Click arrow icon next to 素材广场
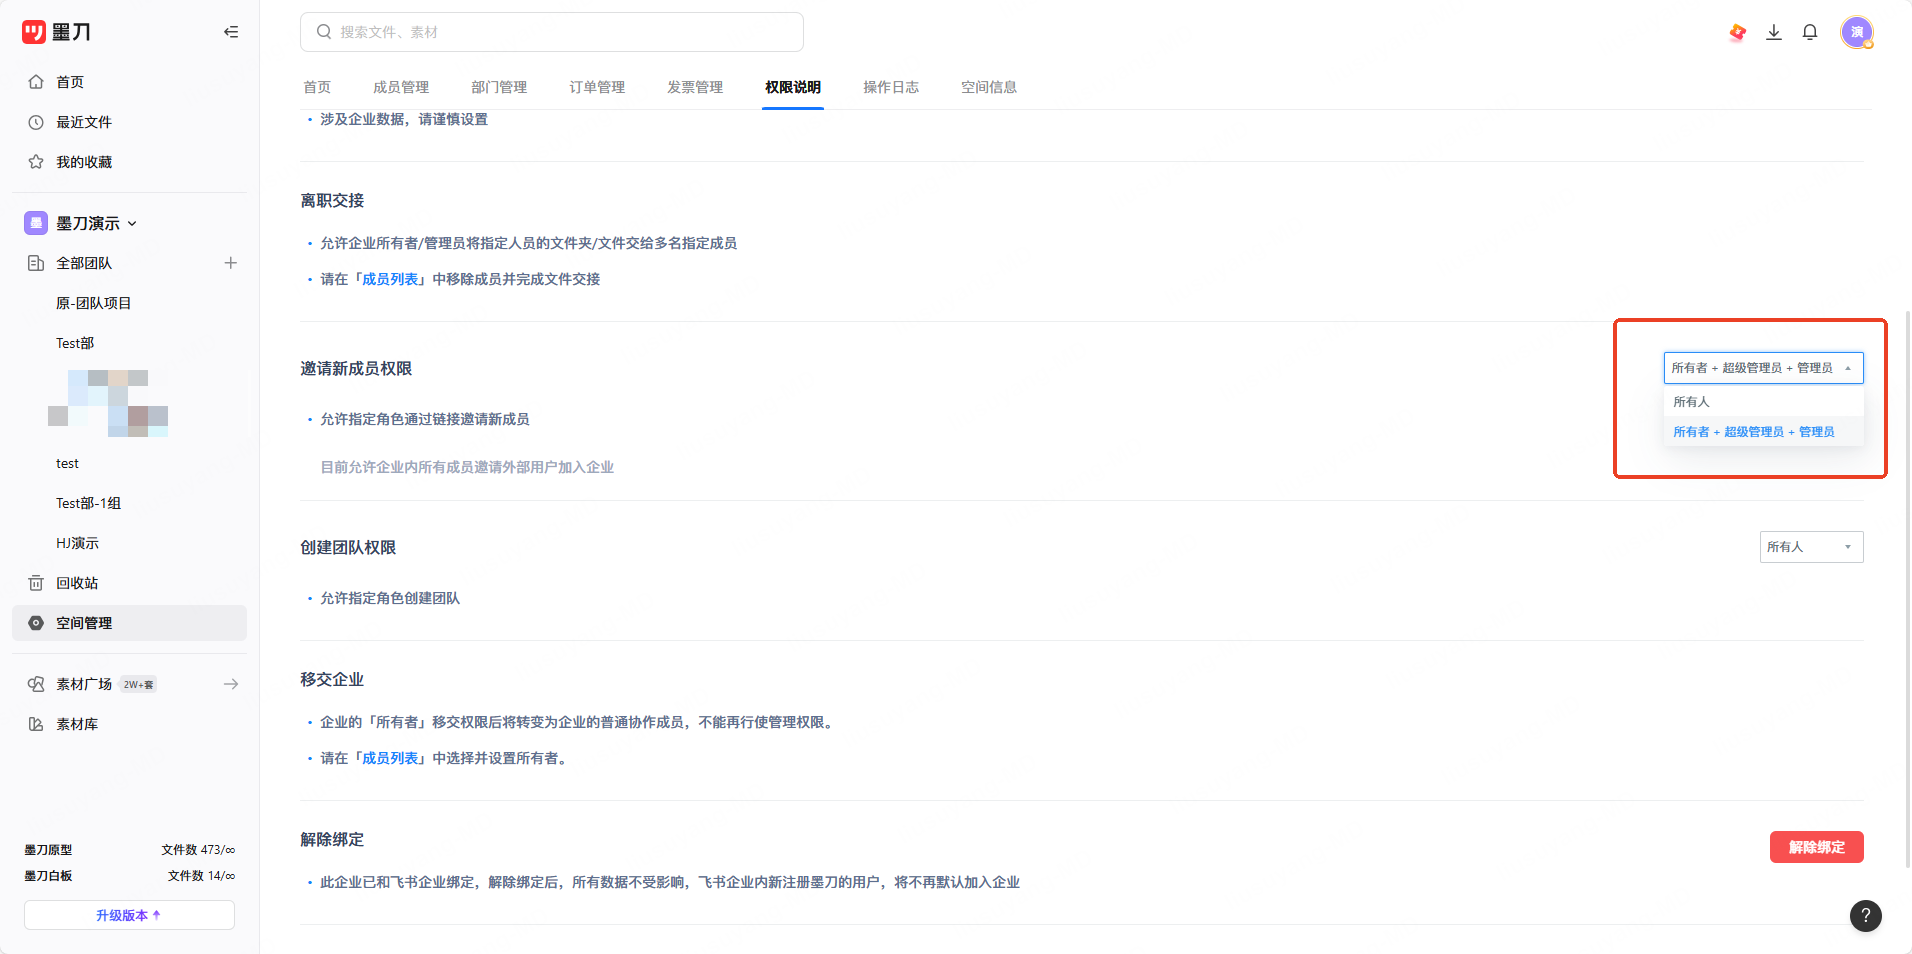 point(231,684)
